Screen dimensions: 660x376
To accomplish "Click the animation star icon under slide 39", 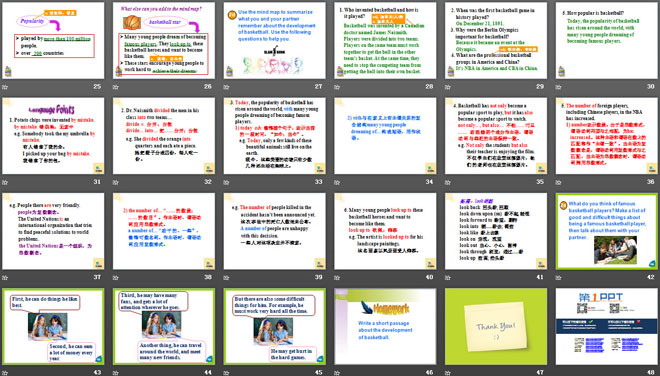I will click(x=226, y=277).
